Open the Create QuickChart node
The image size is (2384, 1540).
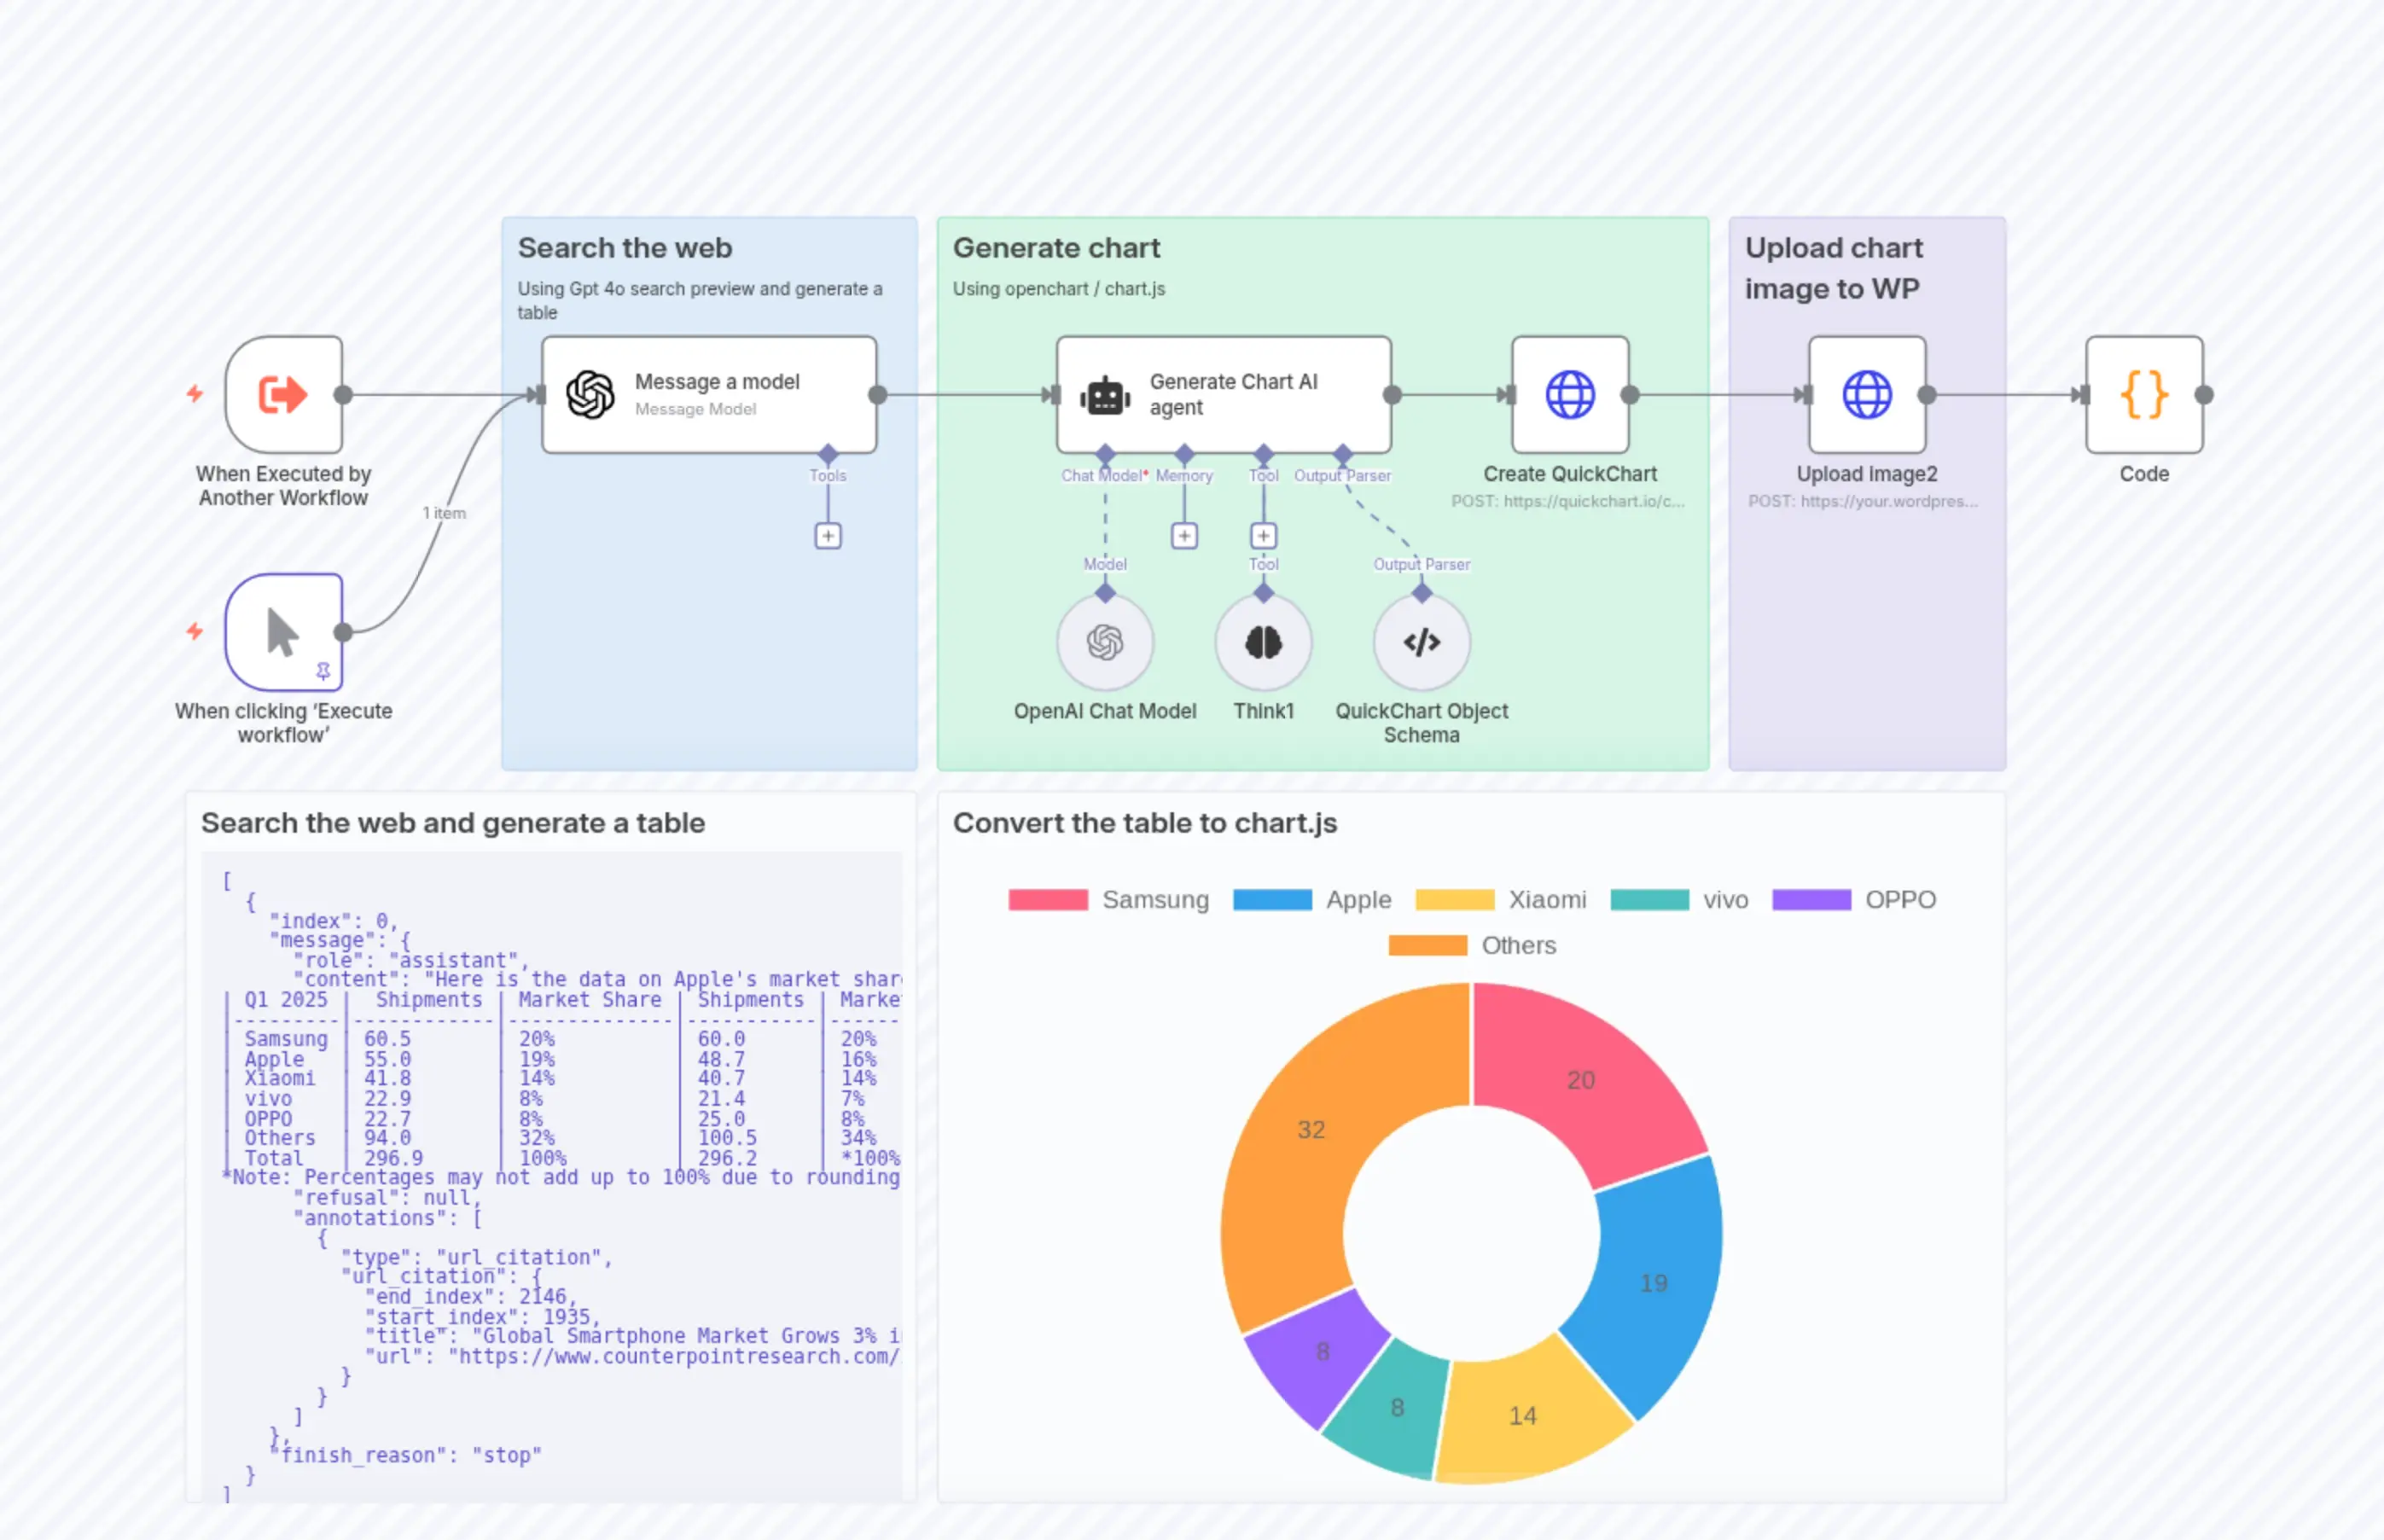coord(1570,393)
